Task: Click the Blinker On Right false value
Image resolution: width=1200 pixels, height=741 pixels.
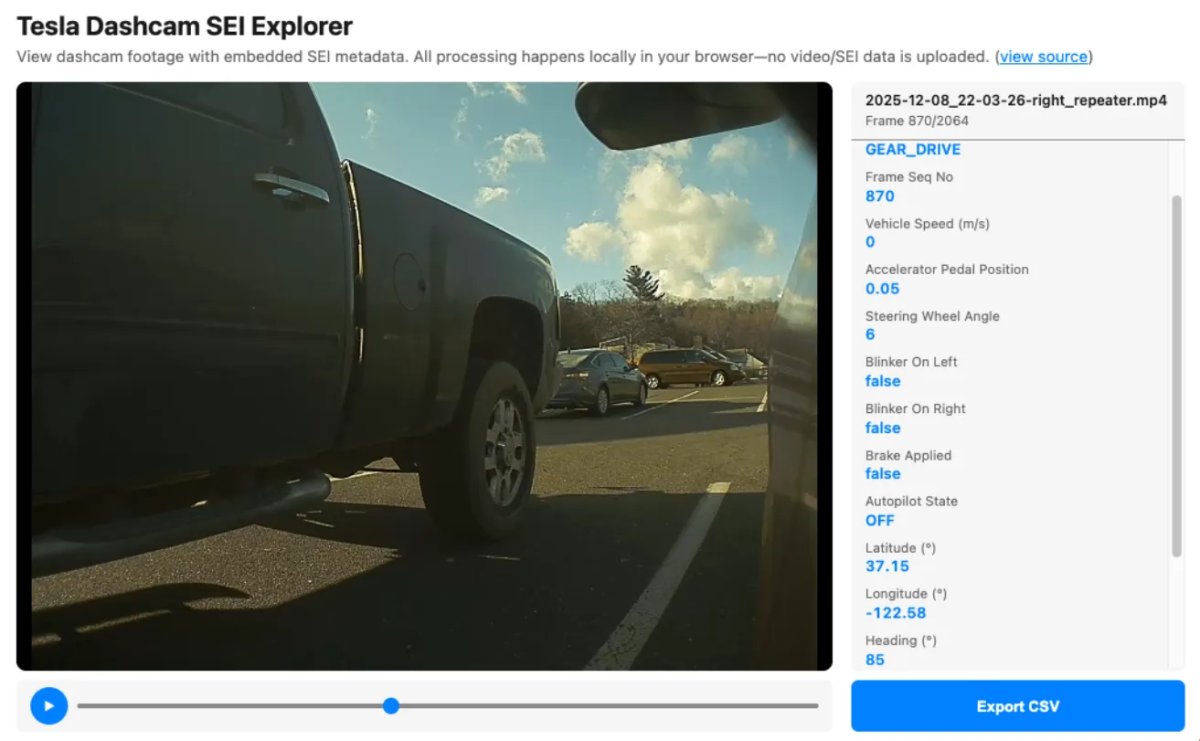Action: coord(882,428)
